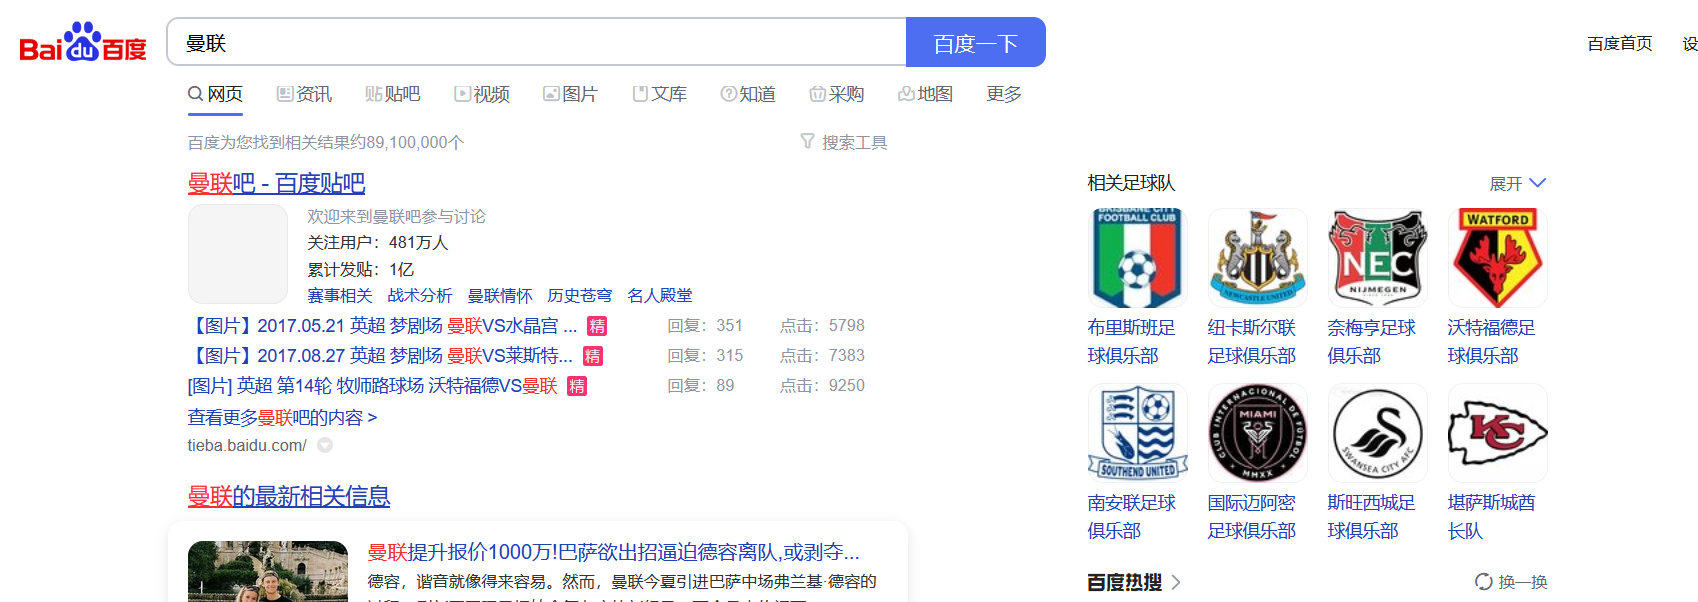This screenshot has width=1698, height=602.
Task: Open the 百度热搜 heading
Action: [1134, 582]
